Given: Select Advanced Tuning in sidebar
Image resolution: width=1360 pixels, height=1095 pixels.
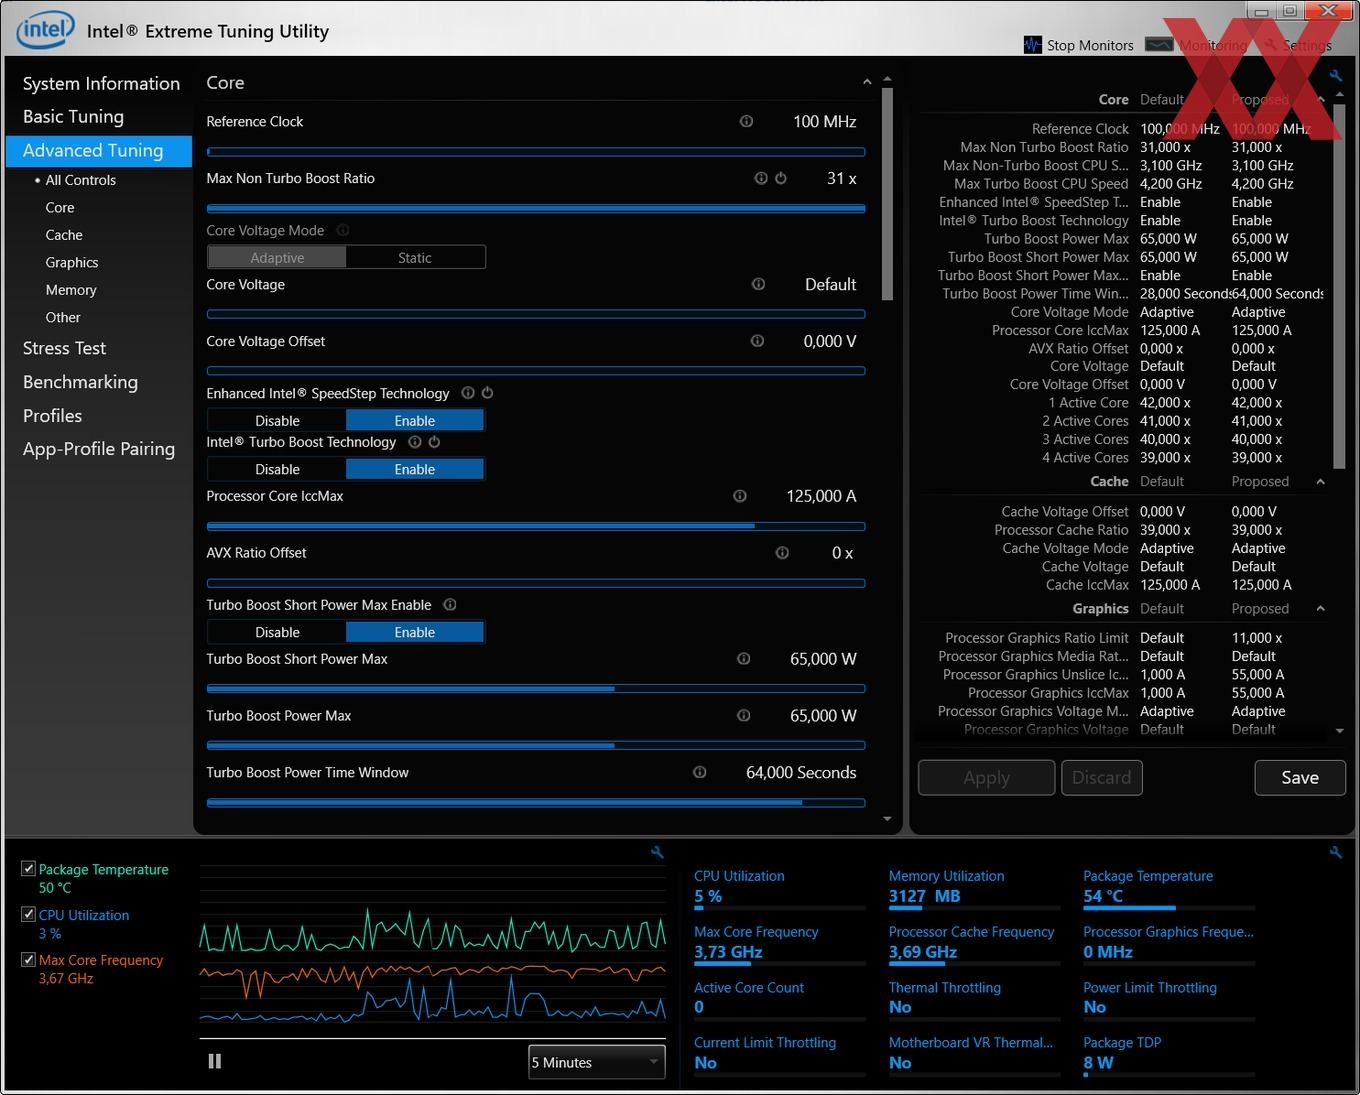Looking at the screenshot, I should (98, 150).
